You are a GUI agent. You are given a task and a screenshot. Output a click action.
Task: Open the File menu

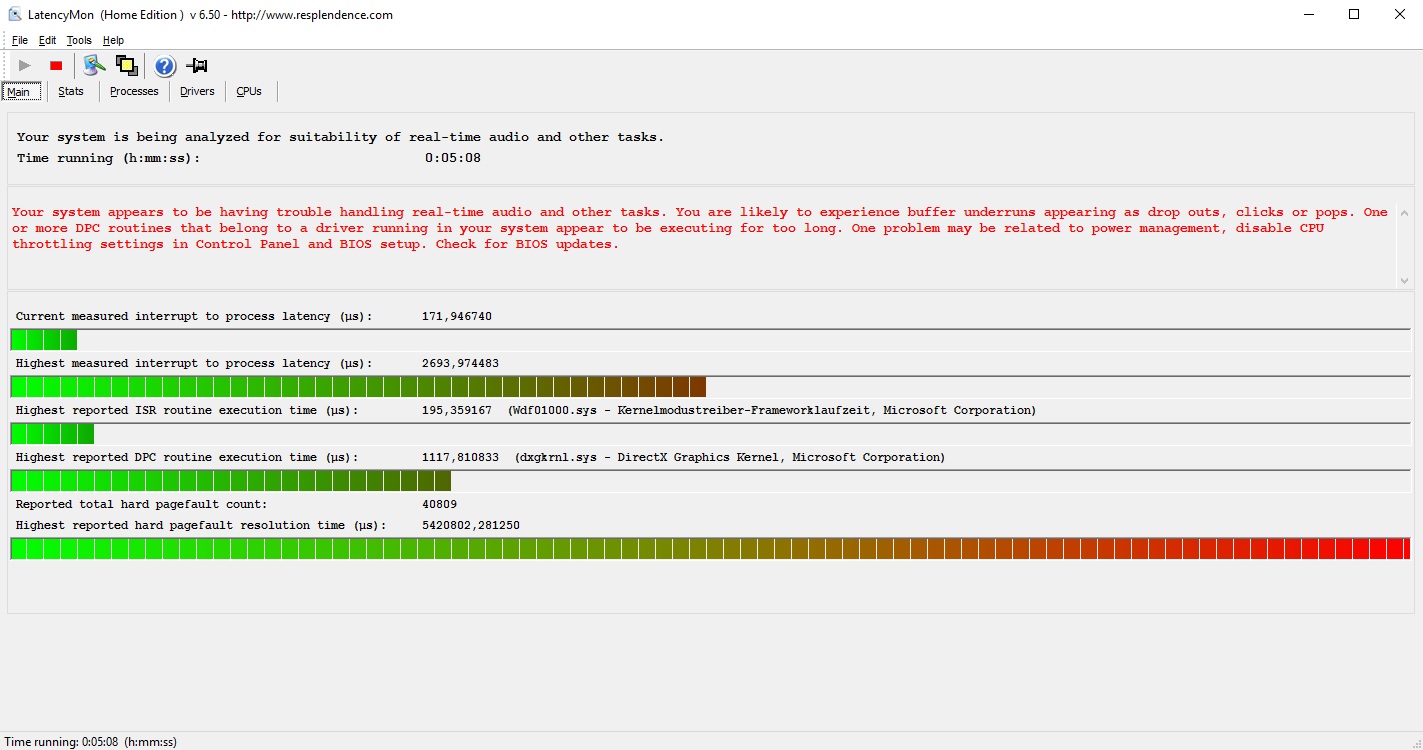[20, 41]
